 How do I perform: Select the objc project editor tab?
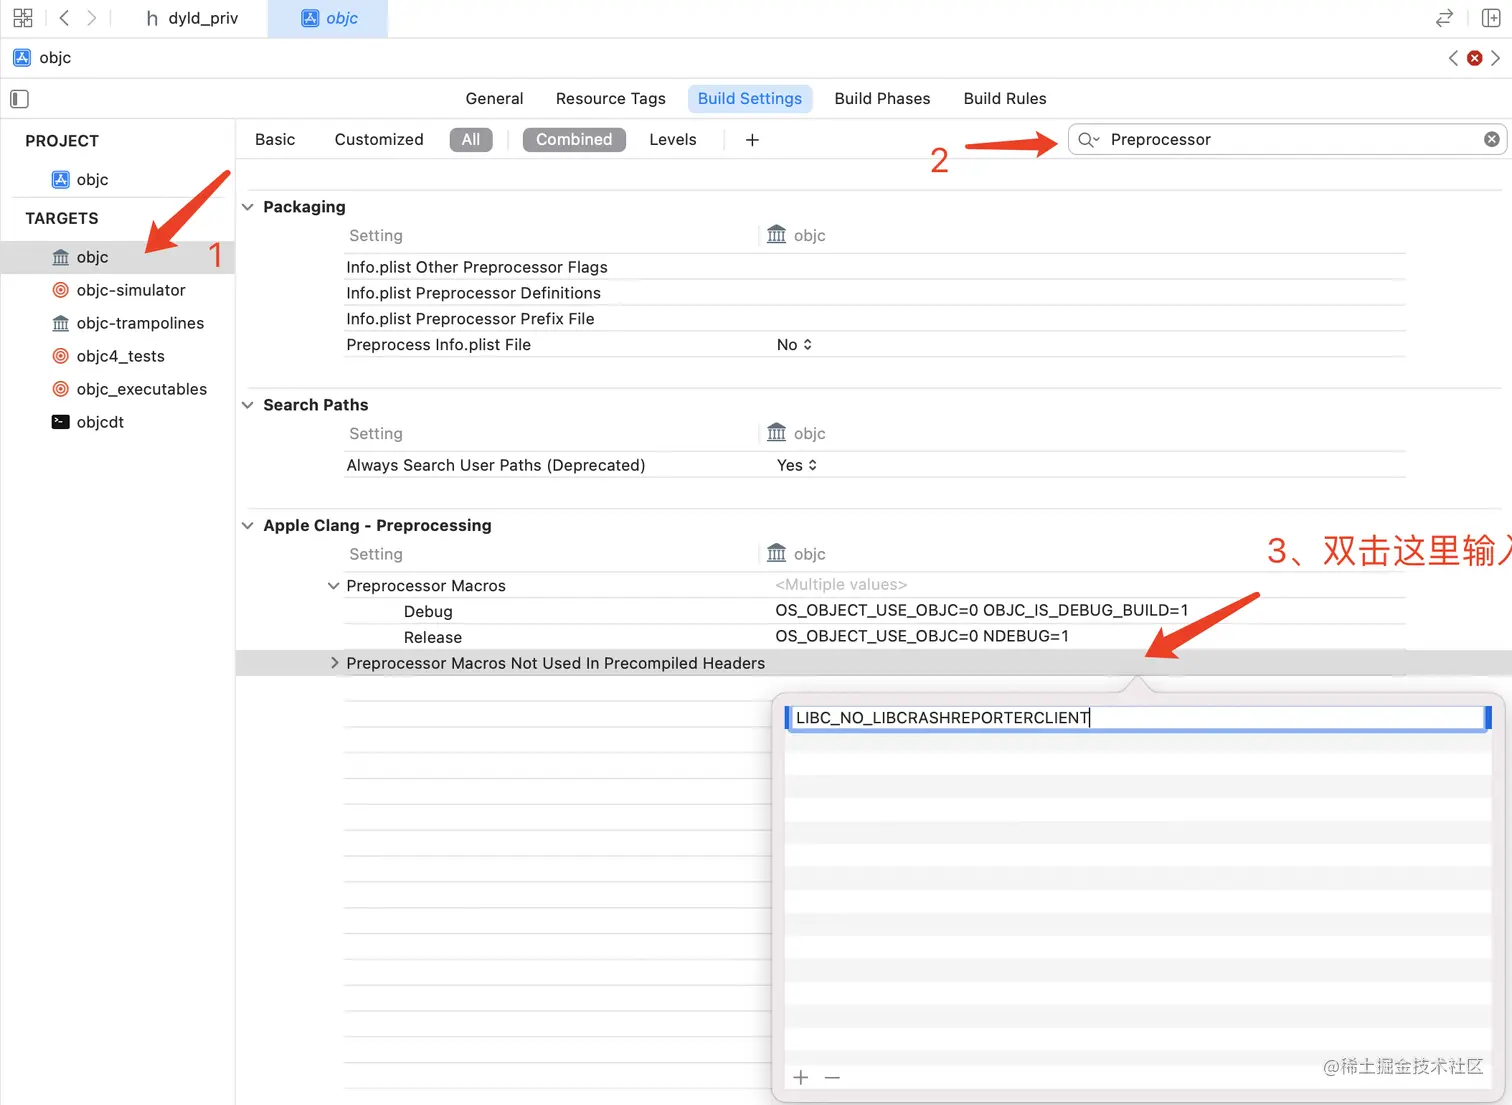tap(329, 18)
